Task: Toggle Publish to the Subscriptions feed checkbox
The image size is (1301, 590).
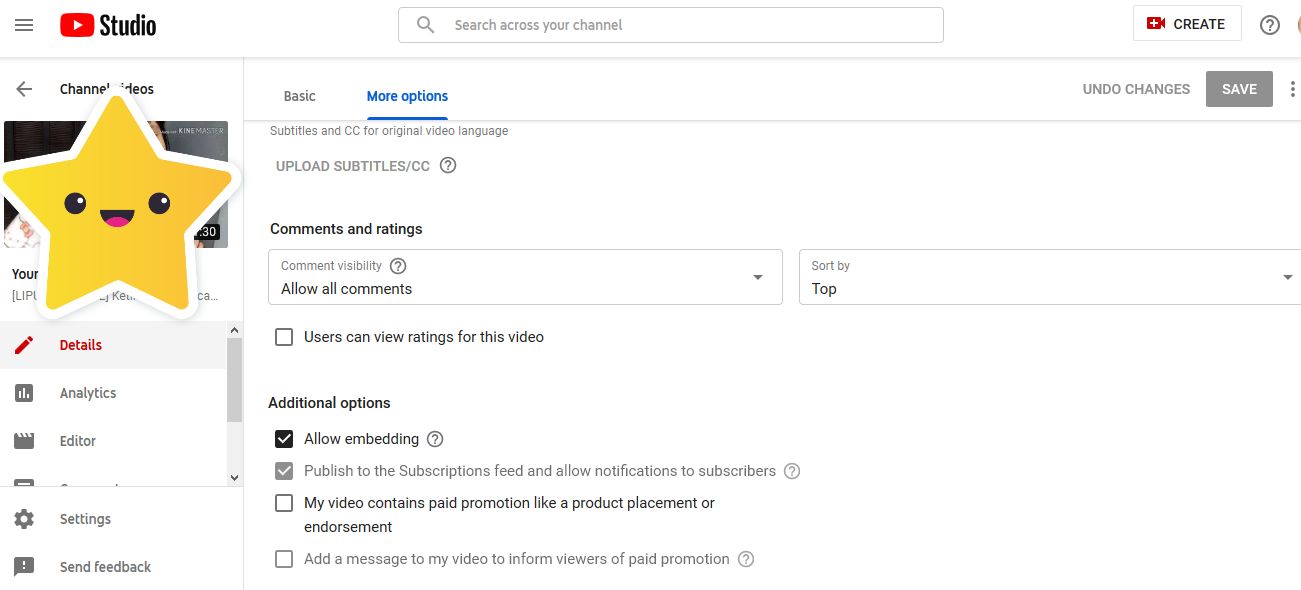Action: 284,471
